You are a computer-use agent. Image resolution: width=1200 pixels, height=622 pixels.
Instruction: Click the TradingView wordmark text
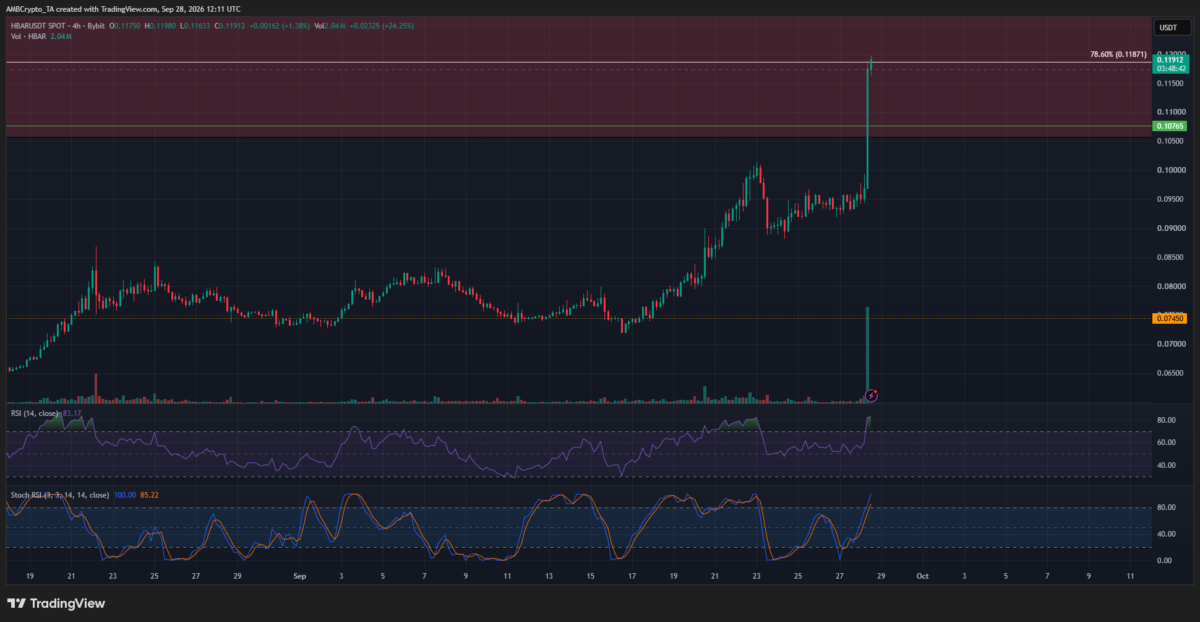click(x=68, y=603)
